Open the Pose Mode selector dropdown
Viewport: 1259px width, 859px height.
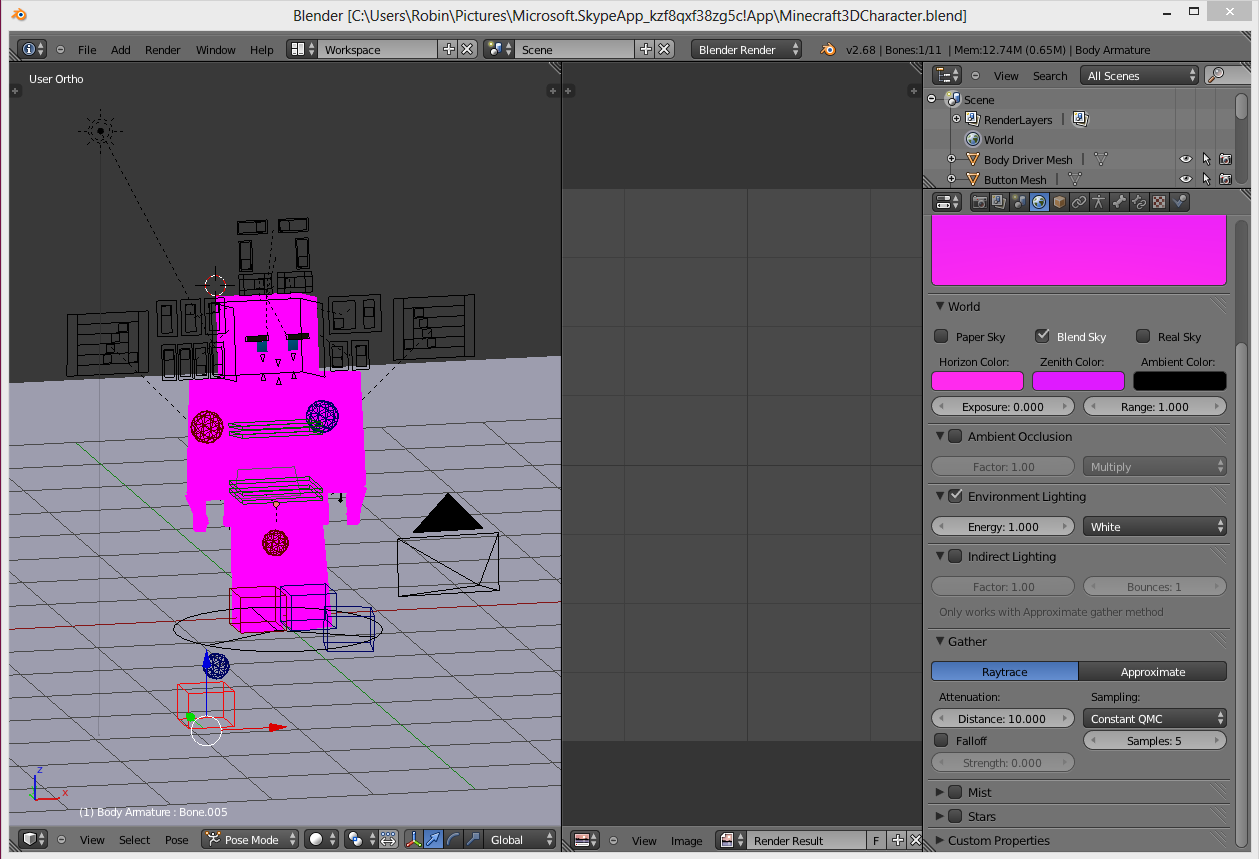pos(250,840)
